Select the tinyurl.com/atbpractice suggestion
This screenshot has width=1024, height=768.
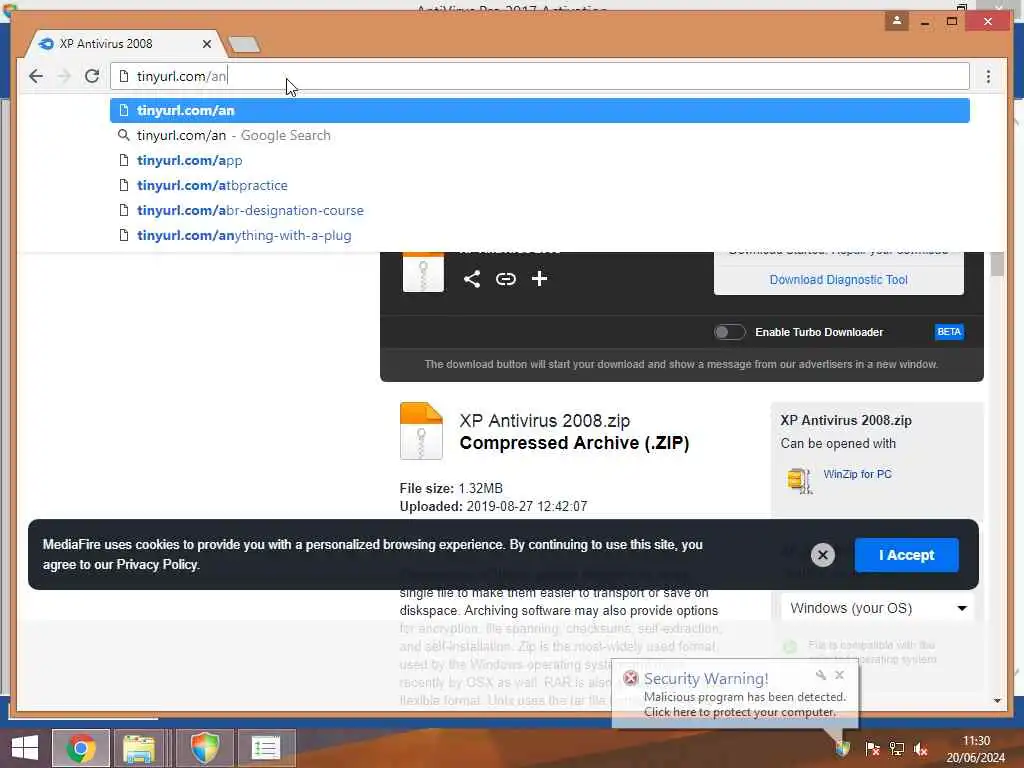coord(539,185)
